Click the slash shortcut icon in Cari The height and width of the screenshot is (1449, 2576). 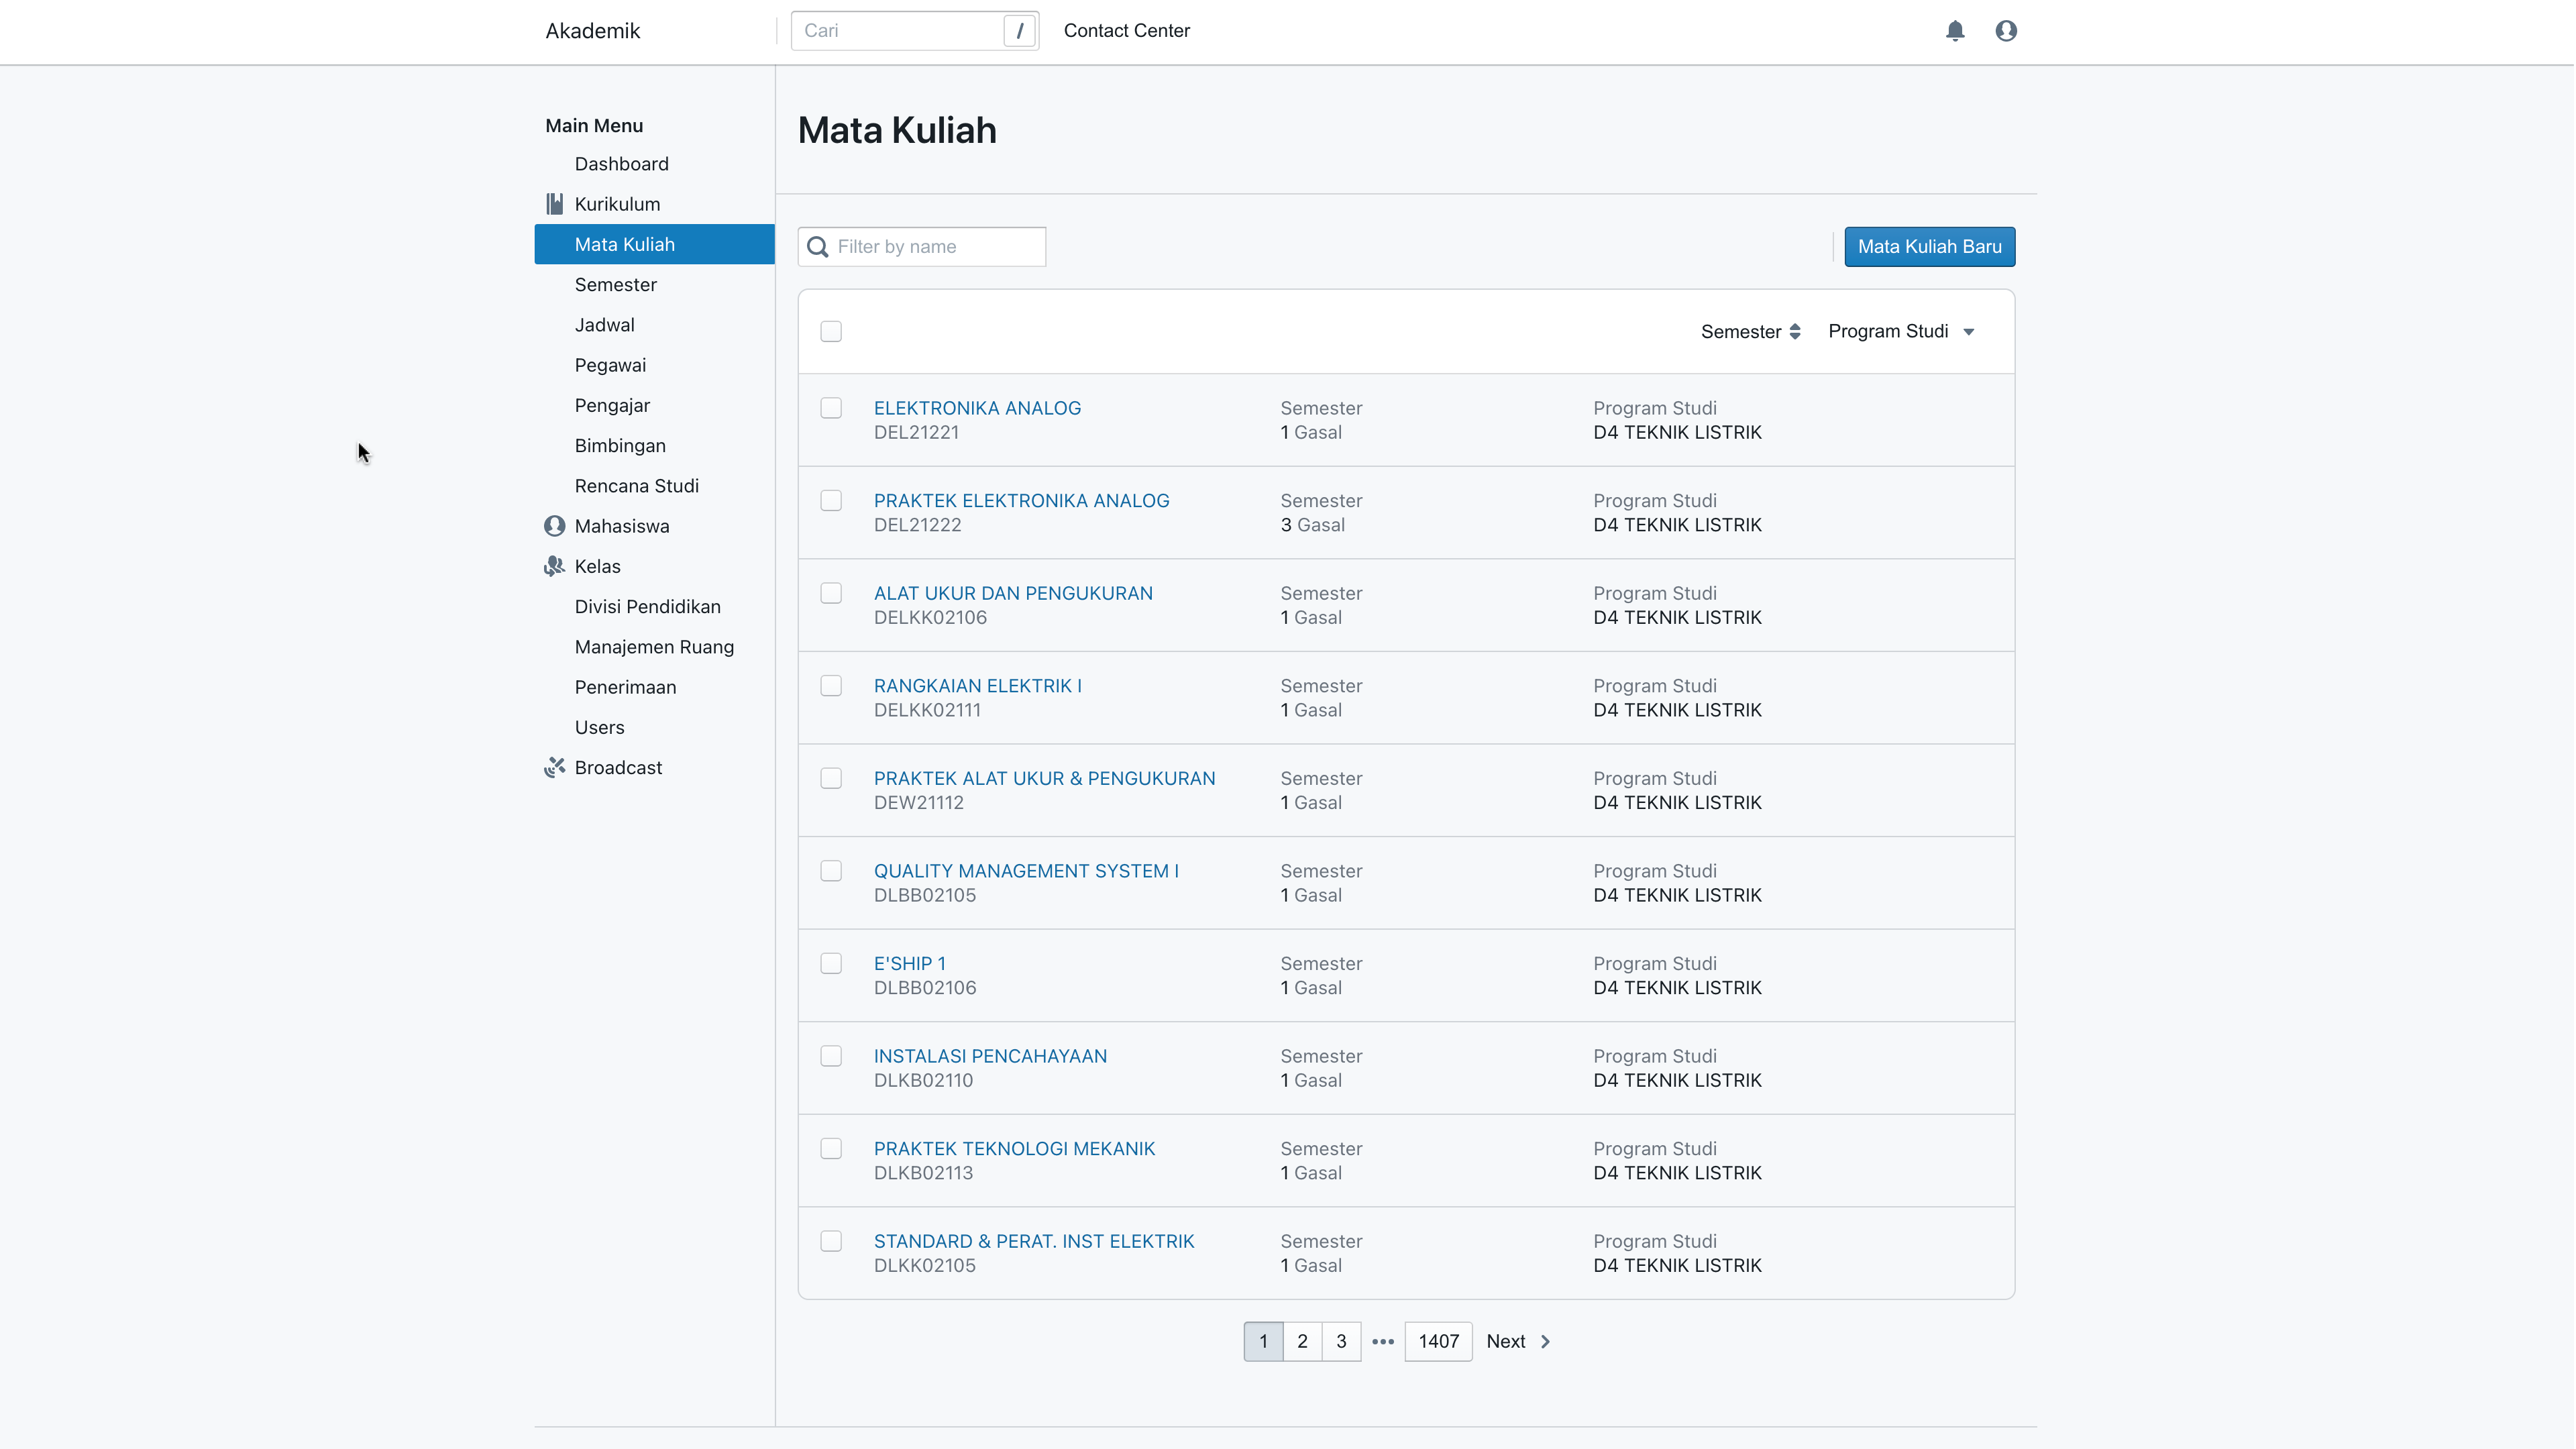click(1019, 31)
